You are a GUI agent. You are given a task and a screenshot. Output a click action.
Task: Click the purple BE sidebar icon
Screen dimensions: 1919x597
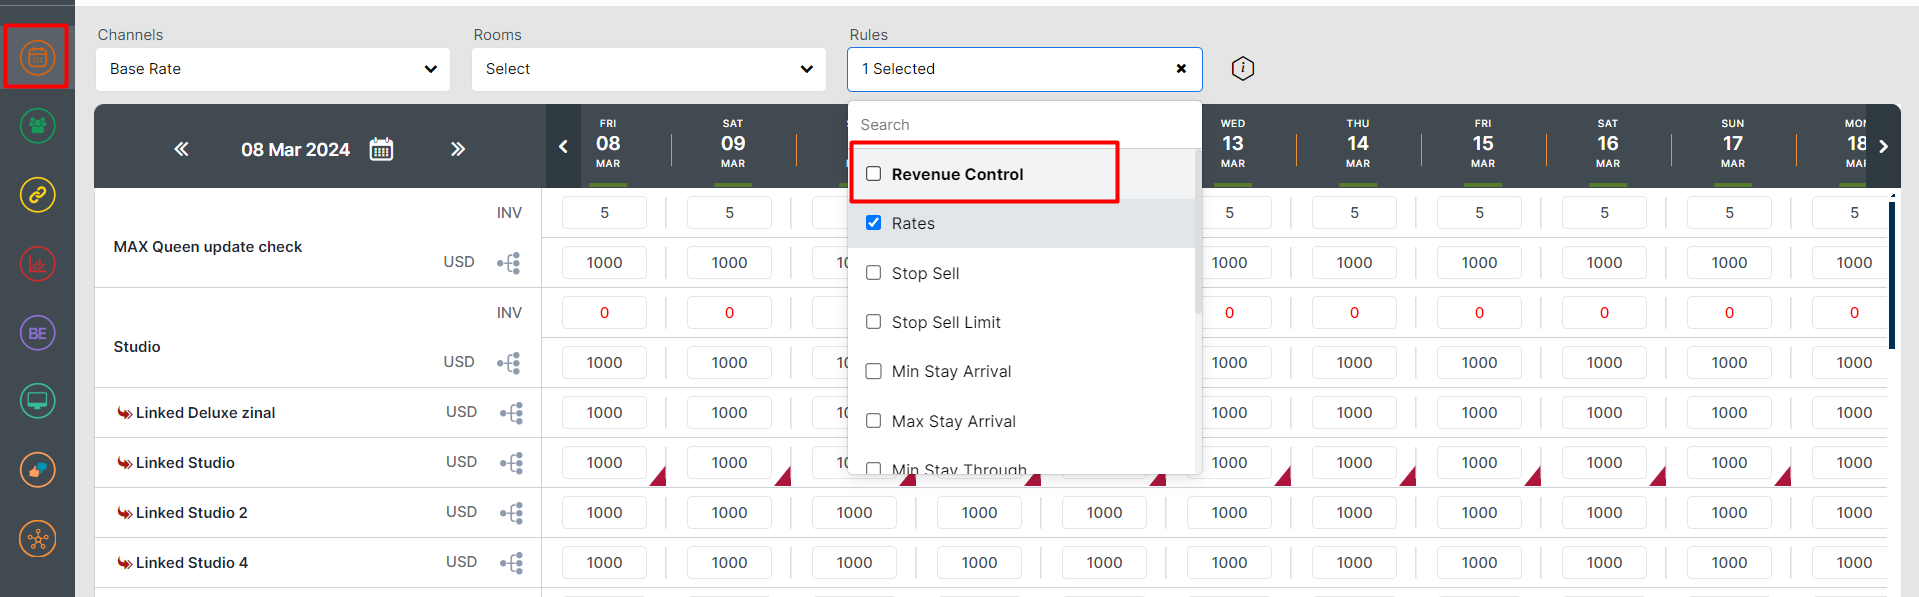pyautogui.click(x=37, y=333)
